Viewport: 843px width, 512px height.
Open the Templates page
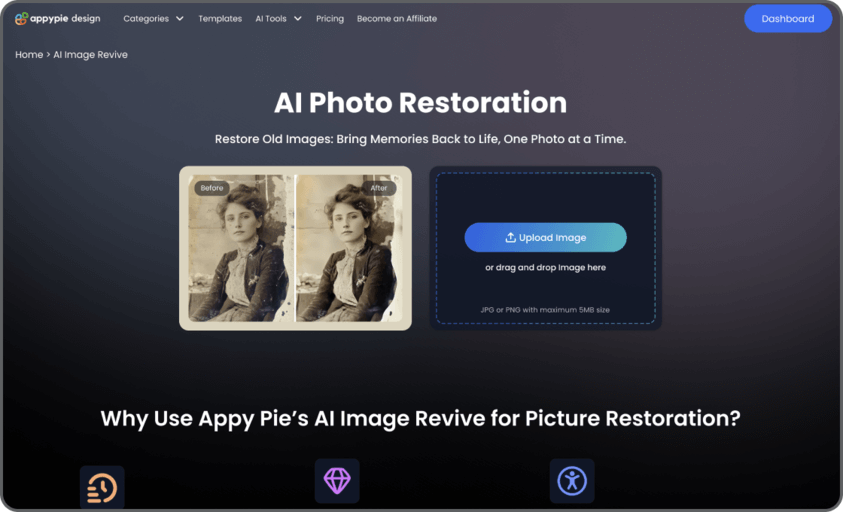point(220,18)
